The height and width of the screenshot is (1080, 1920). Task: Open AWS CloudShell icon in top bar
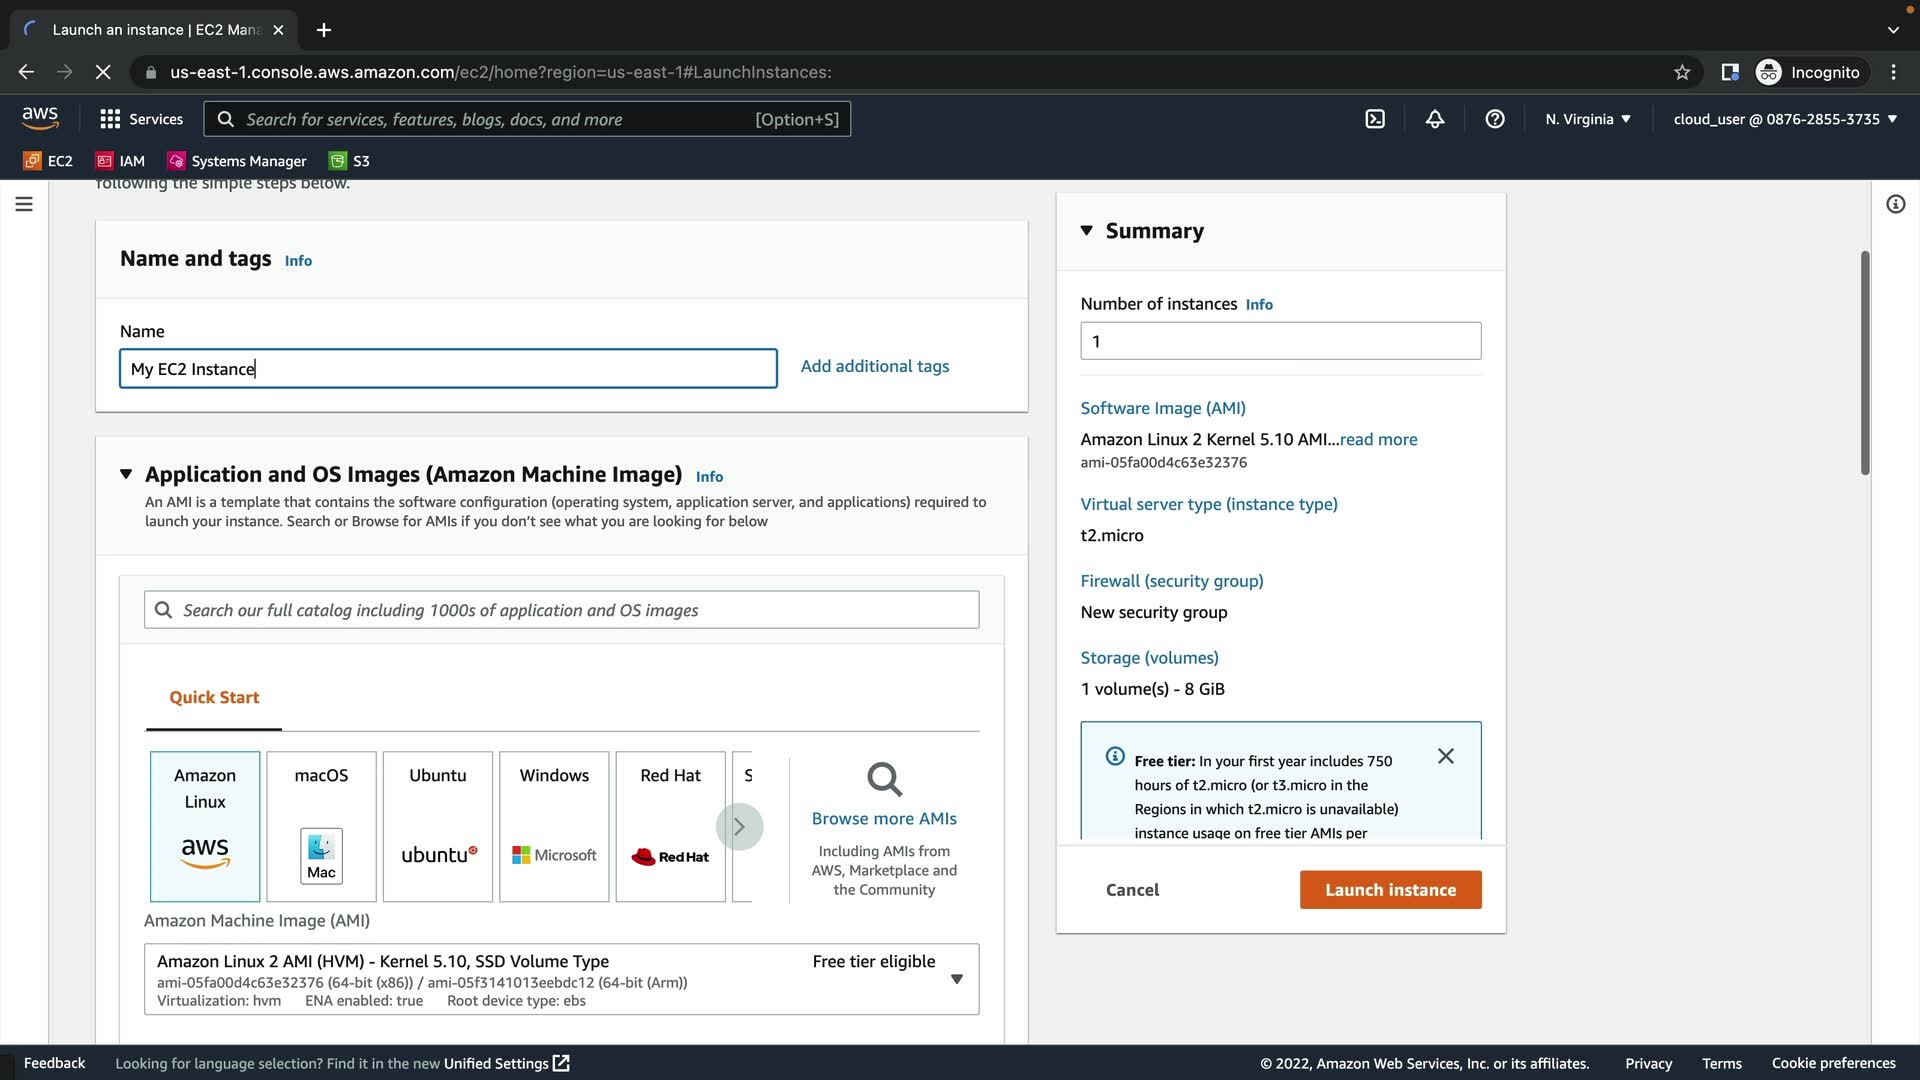click(1375, 119)
